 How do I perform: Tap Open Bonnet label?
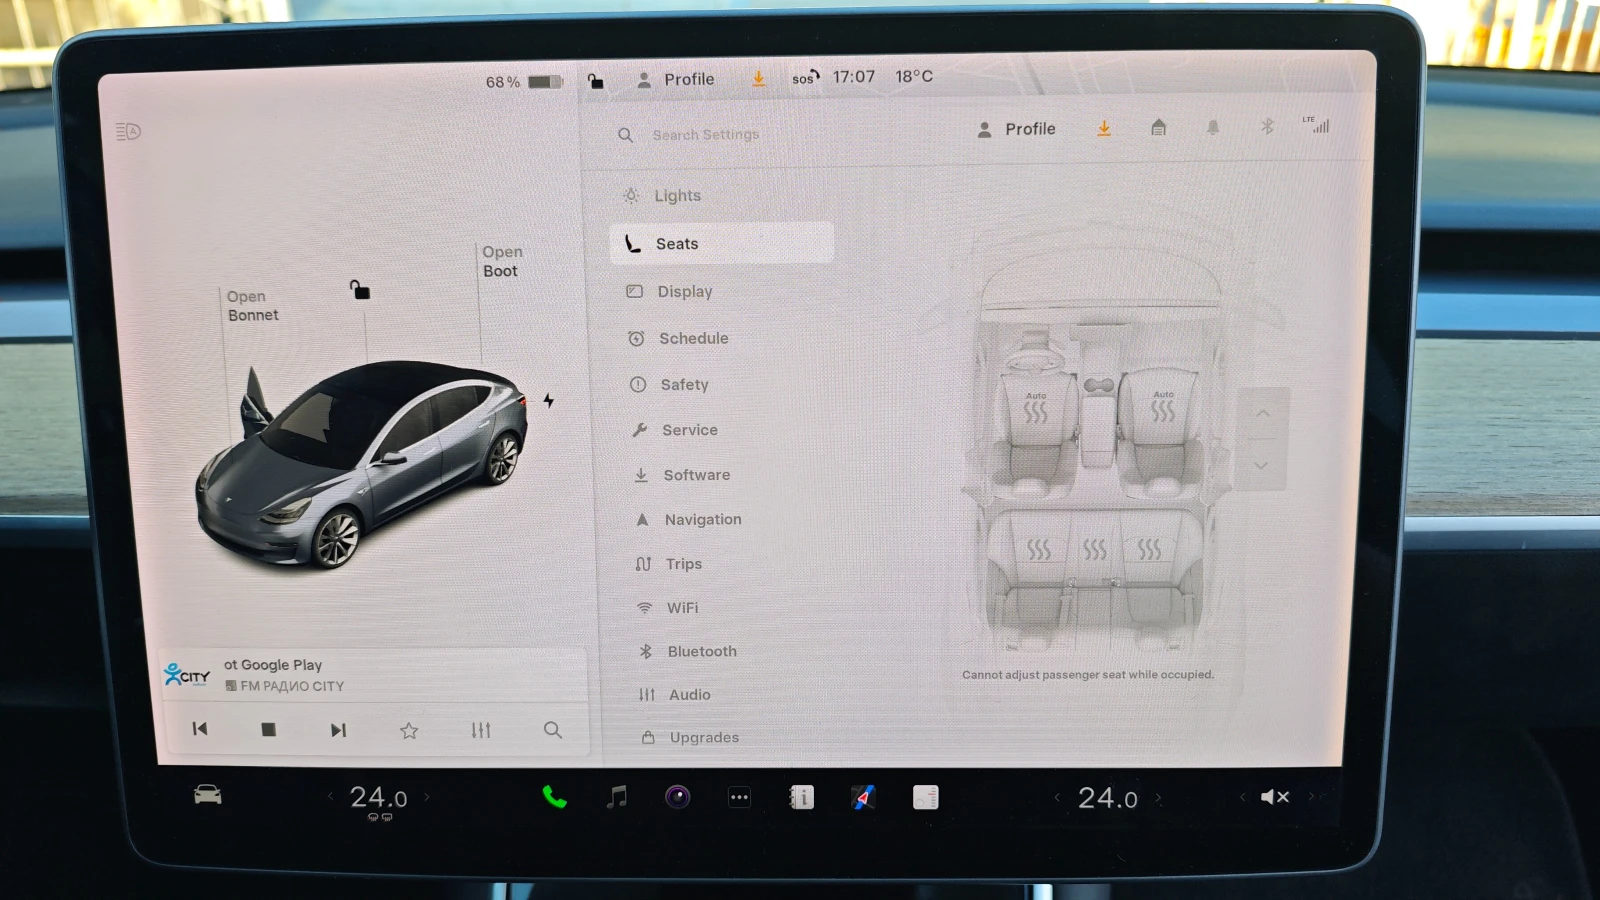(252, 306)
